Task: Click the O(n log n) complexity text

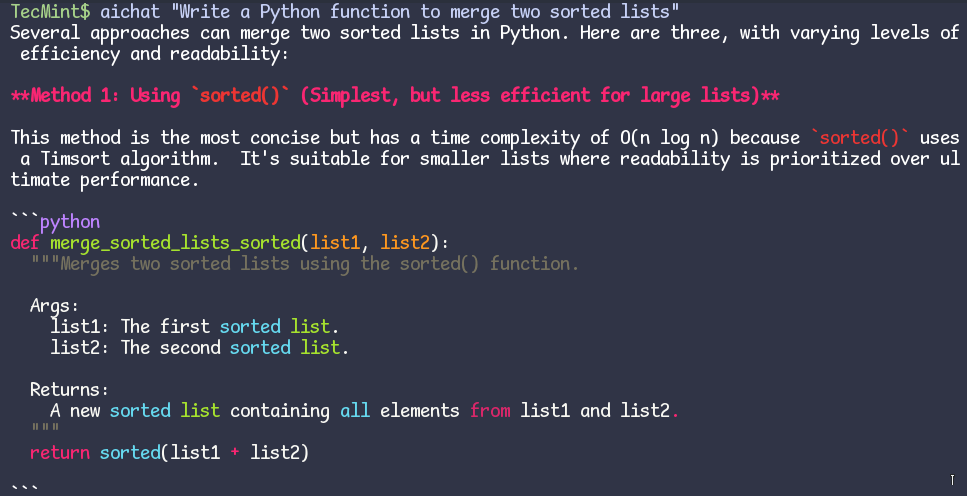Action: click(669, 138)
